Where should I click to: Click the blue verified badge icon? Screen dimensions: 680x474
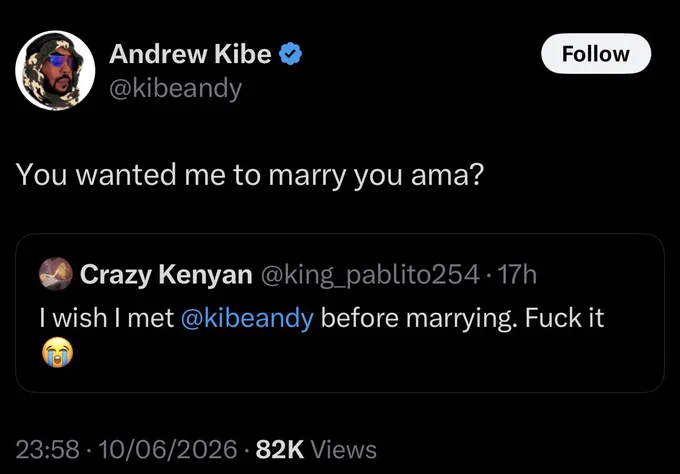click(290, 54)
